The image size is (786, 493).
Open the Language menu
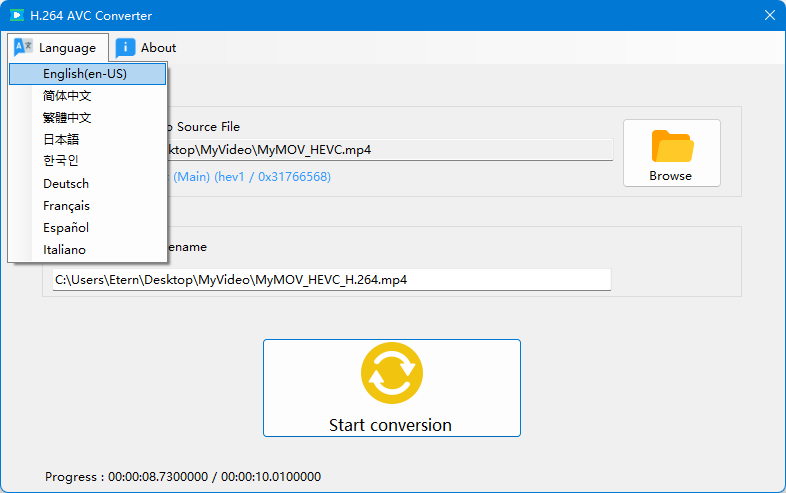tap(58, 48)
